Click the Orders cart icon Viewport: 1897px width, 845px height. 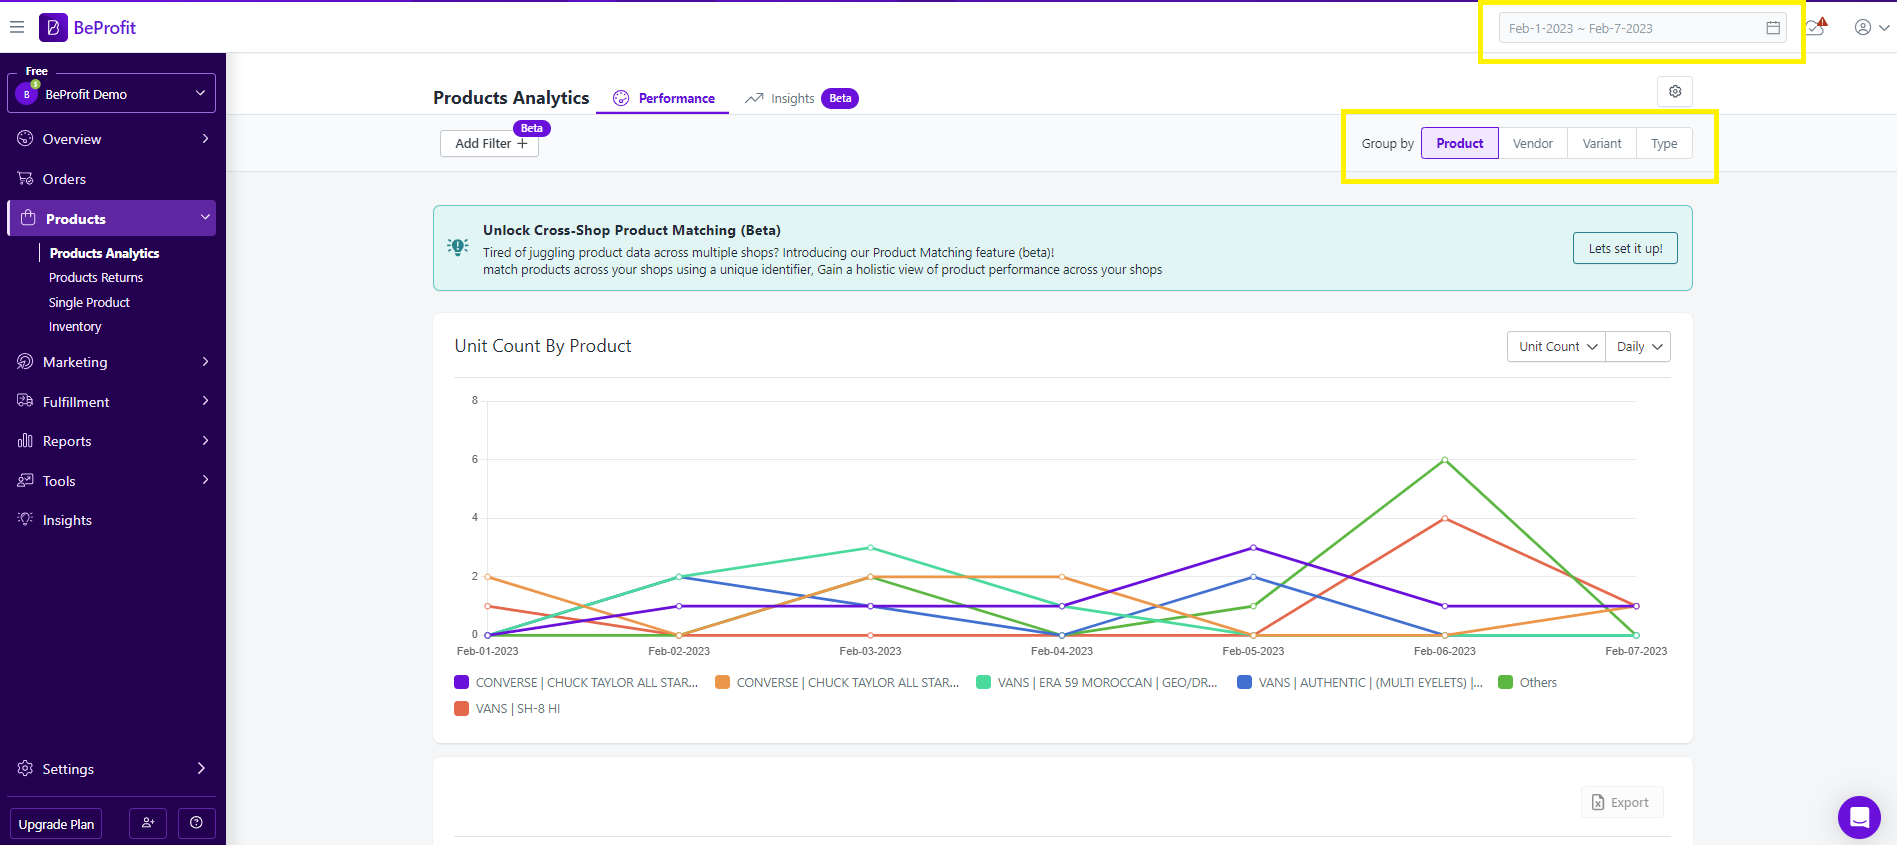(x=25, y=178)
